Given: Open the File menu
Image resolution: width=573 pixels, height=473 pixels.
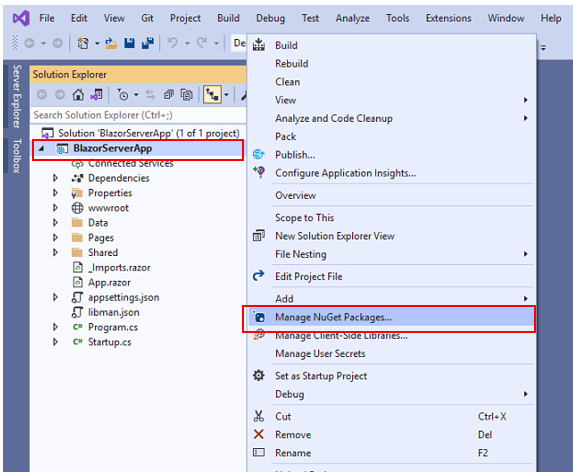Looking at the screenshot, I should [x=47, y=18].
